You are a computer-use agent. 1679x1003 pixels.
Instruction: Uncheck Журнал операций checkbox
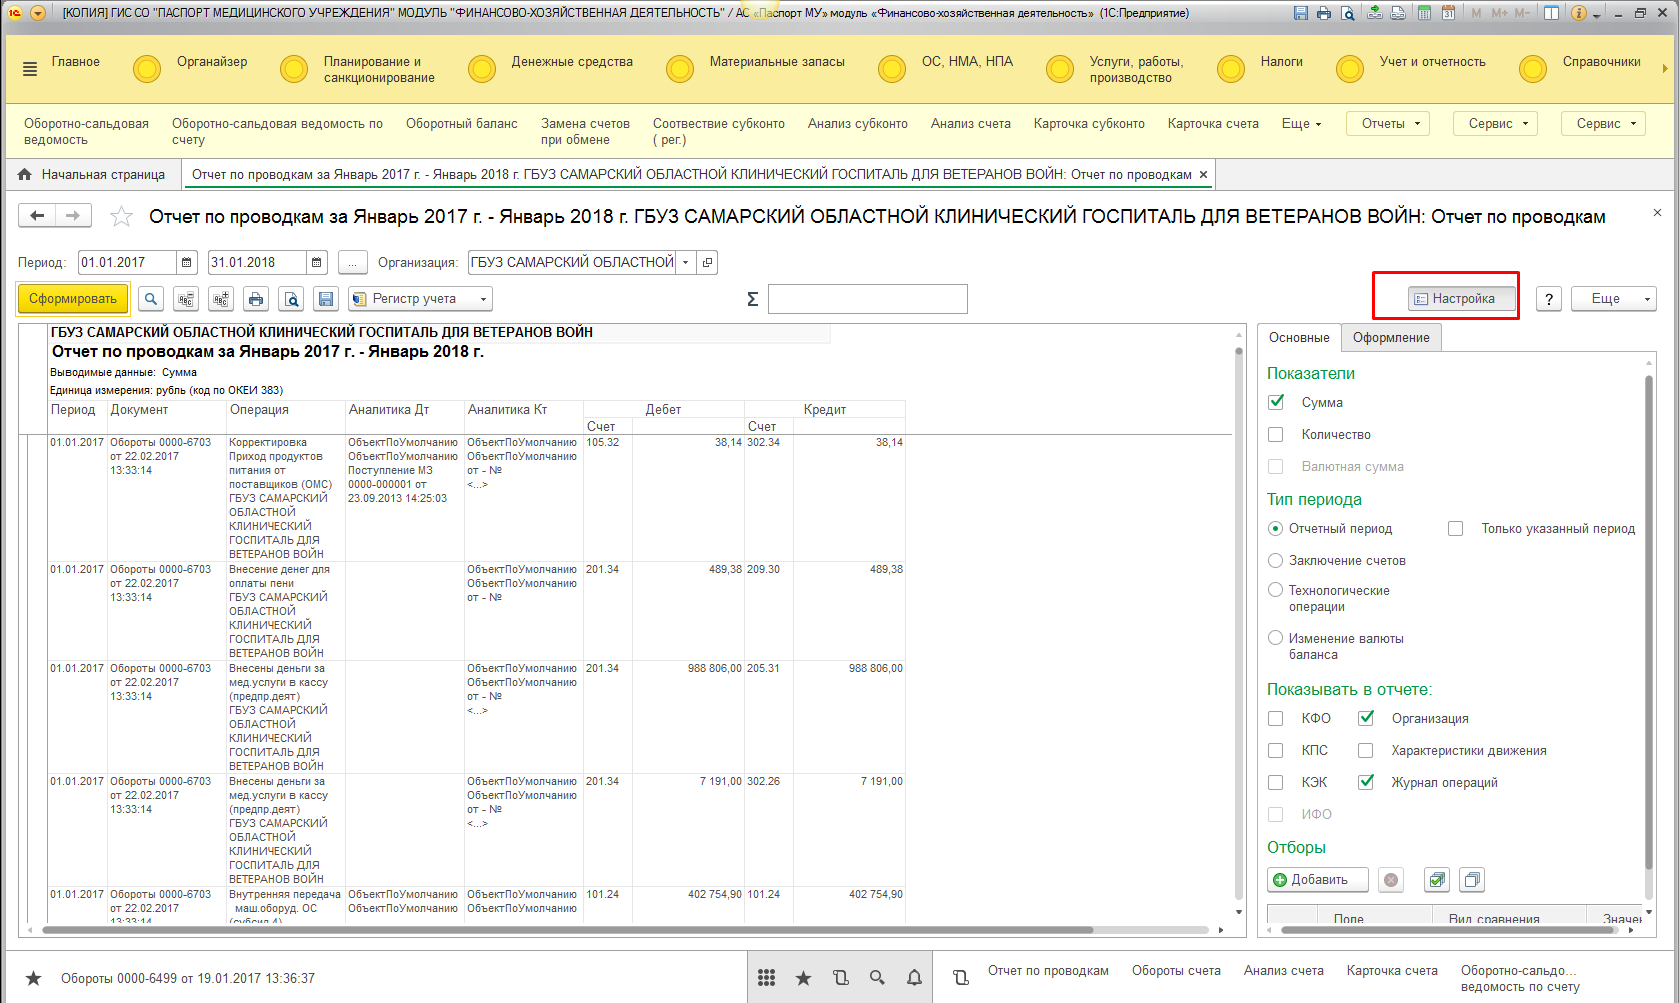(x=1366, y=782)
